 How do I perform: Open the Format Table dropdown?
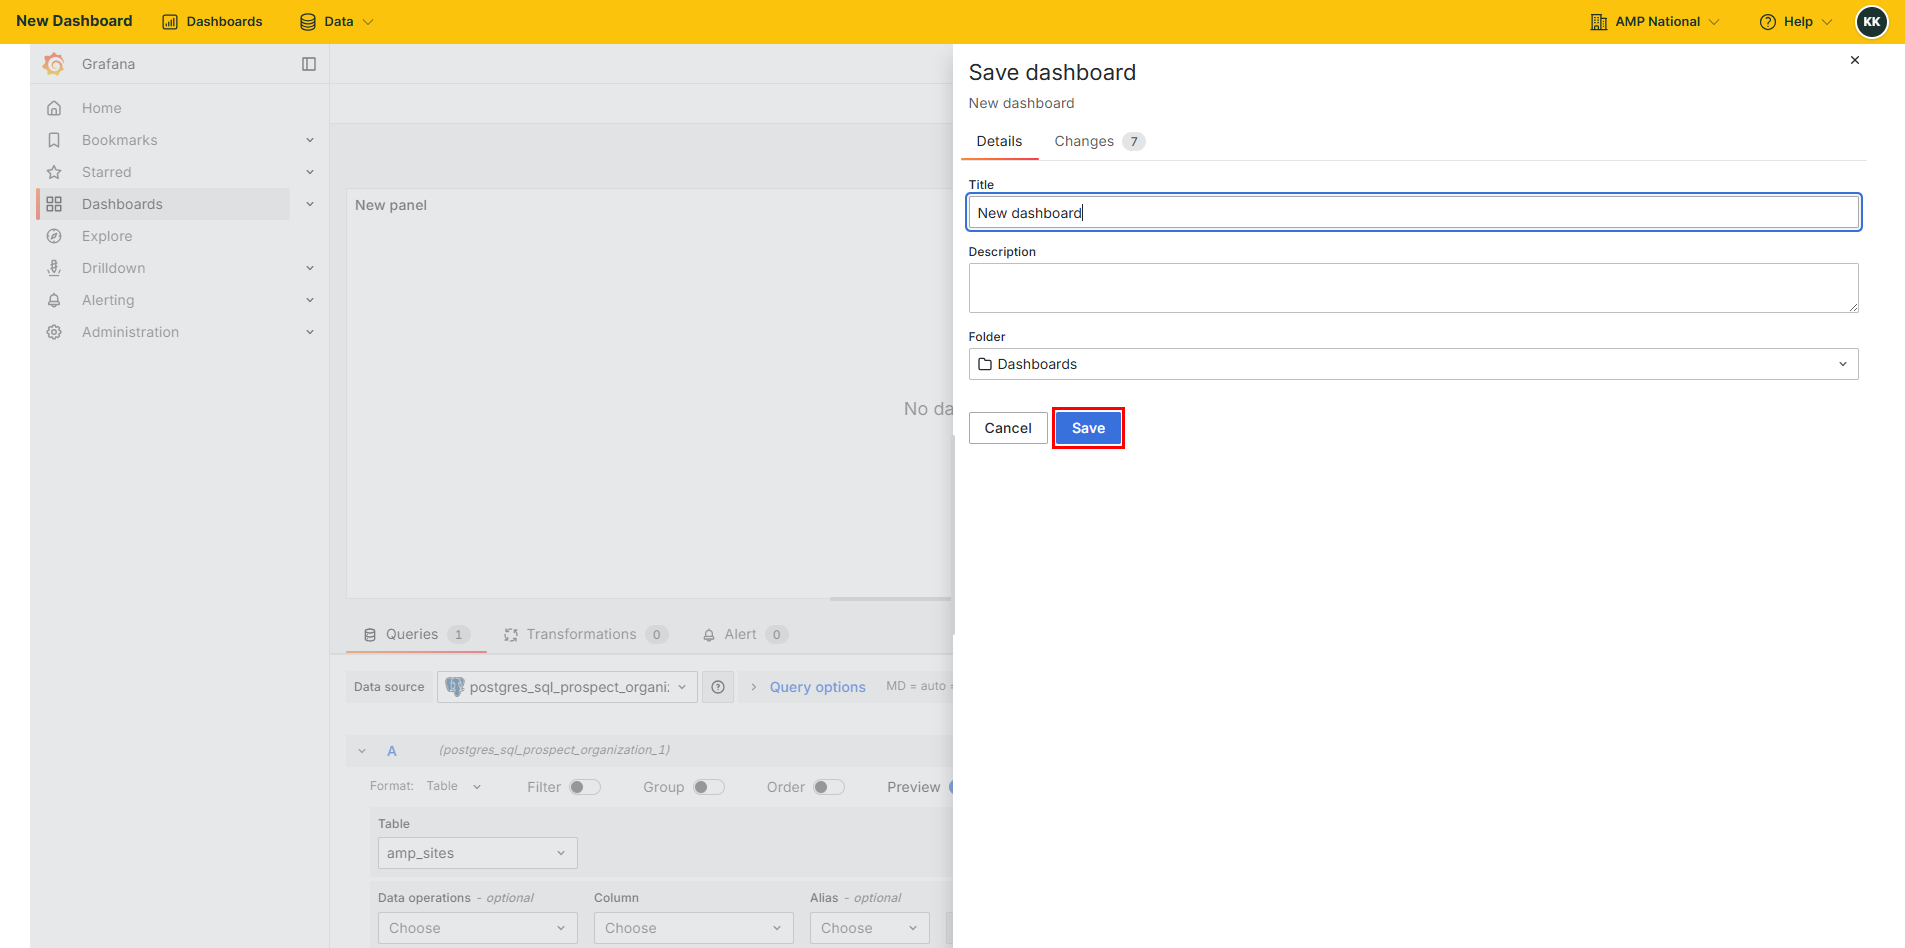point(454,786)
